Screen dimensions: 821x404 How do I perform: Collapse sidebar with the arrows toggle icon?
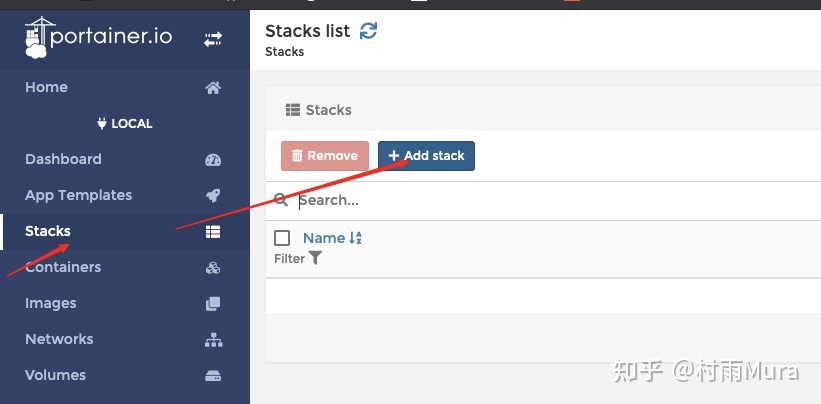(213, 39)
